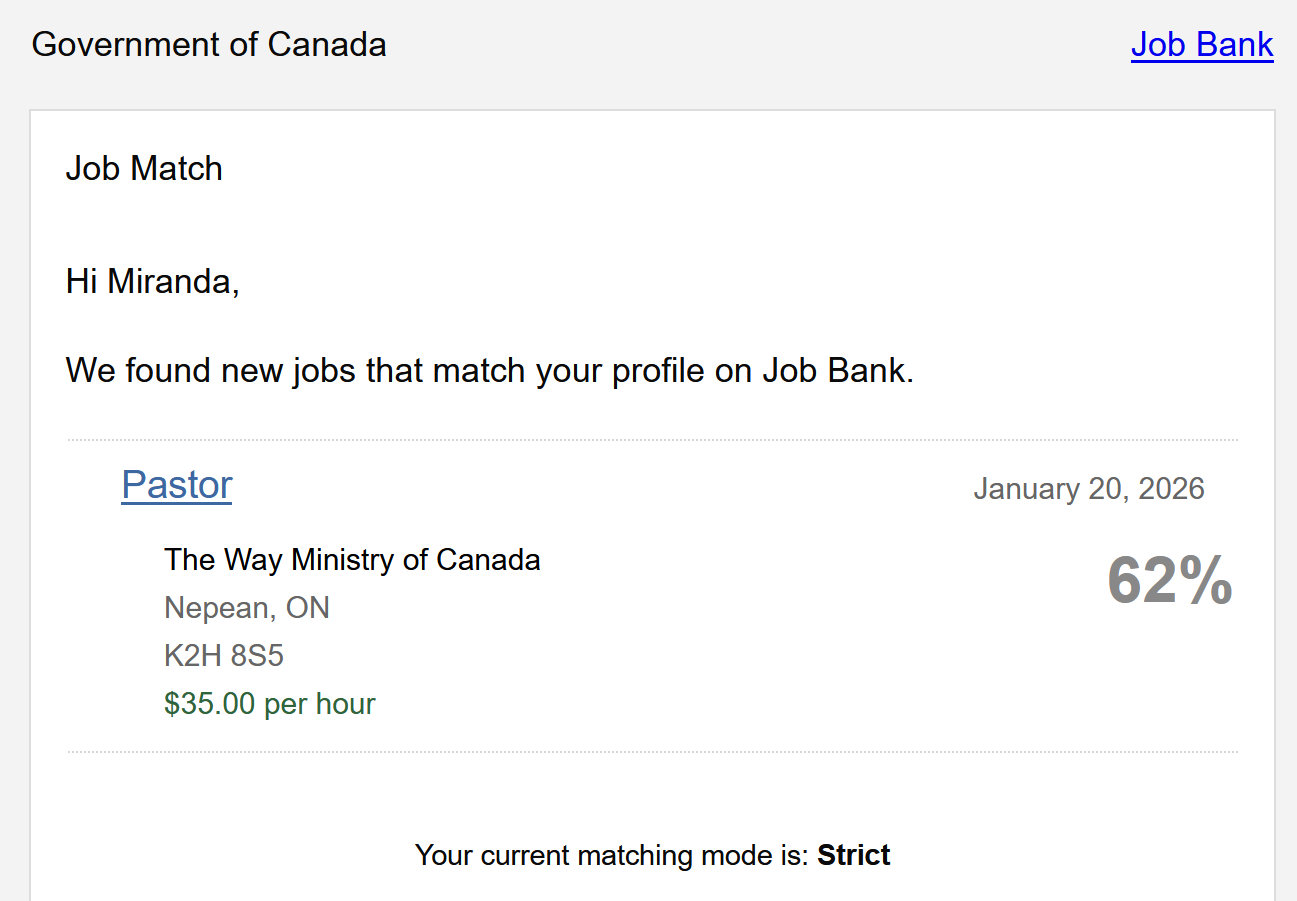
Task: Click the 62% match score
Action: (1169, 582)
